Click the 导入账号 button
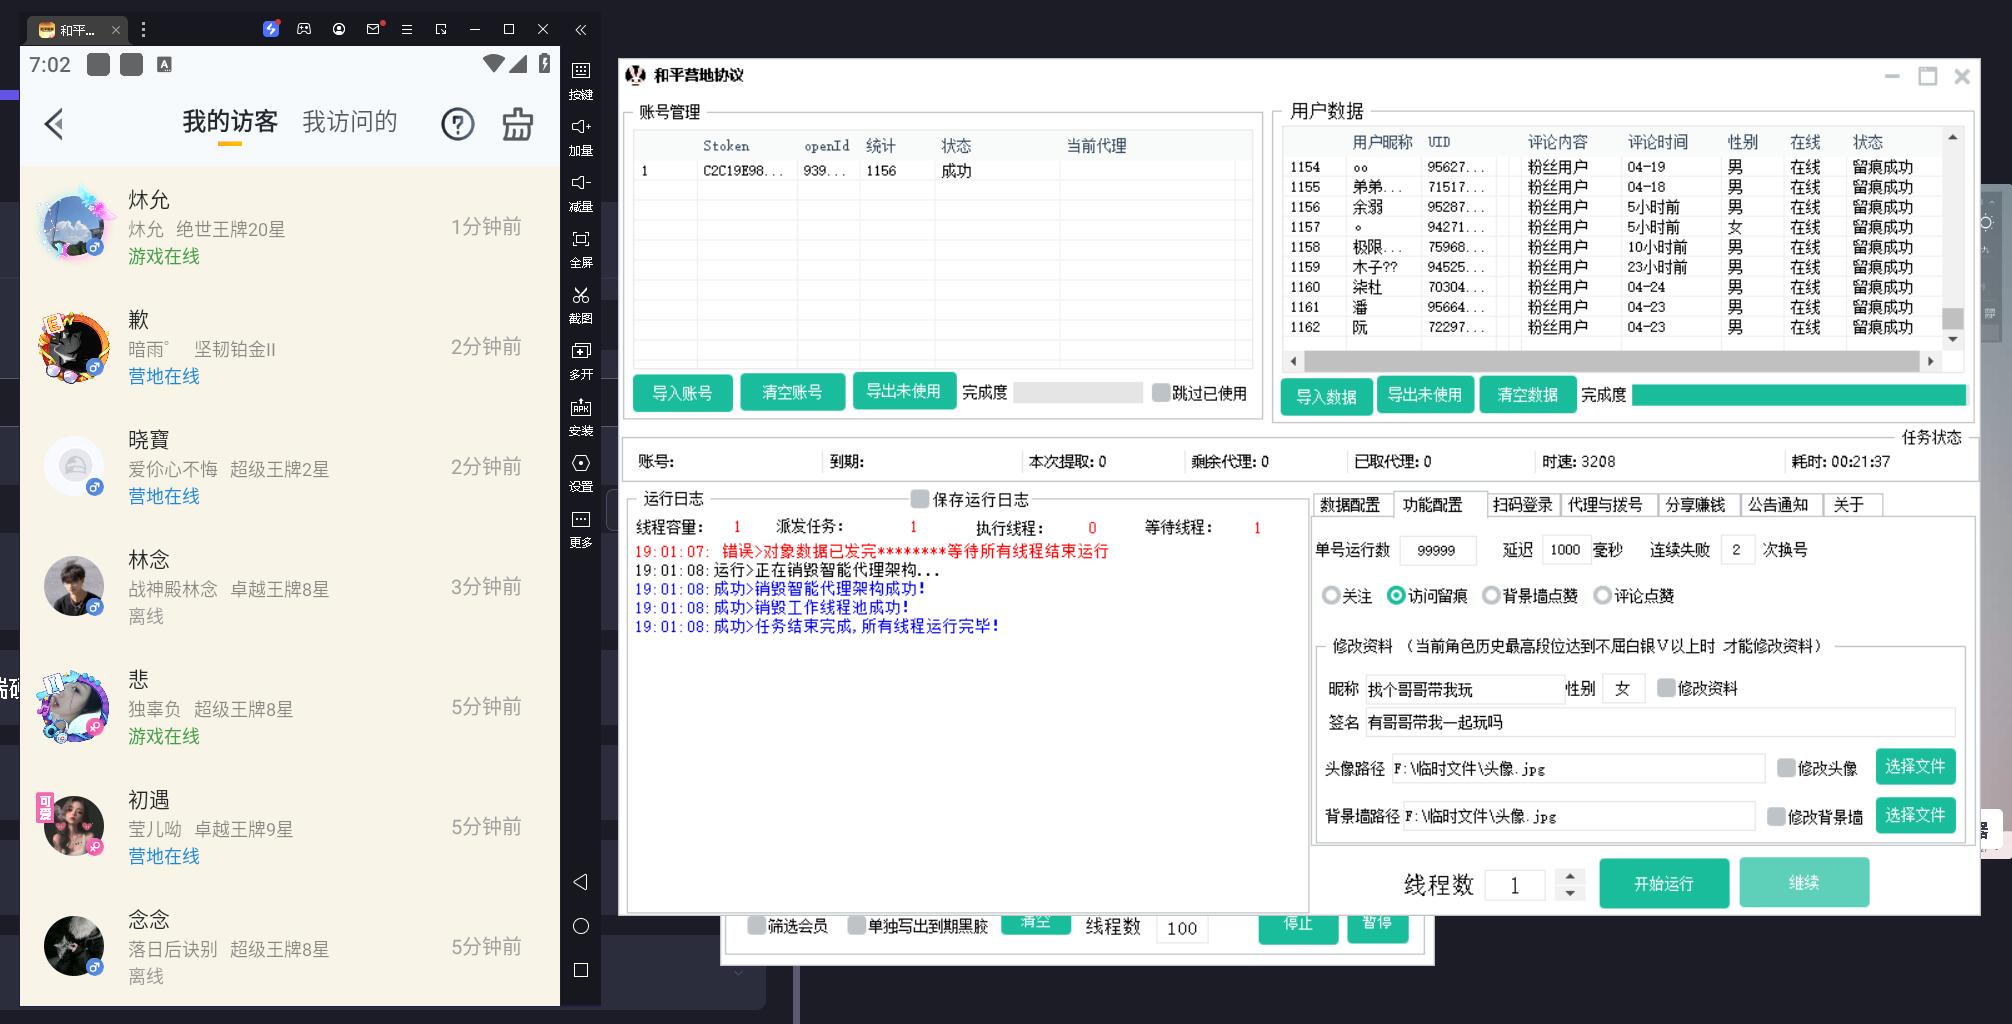The width and height of the screenshot is (2012, 1024). pos(682,393)
